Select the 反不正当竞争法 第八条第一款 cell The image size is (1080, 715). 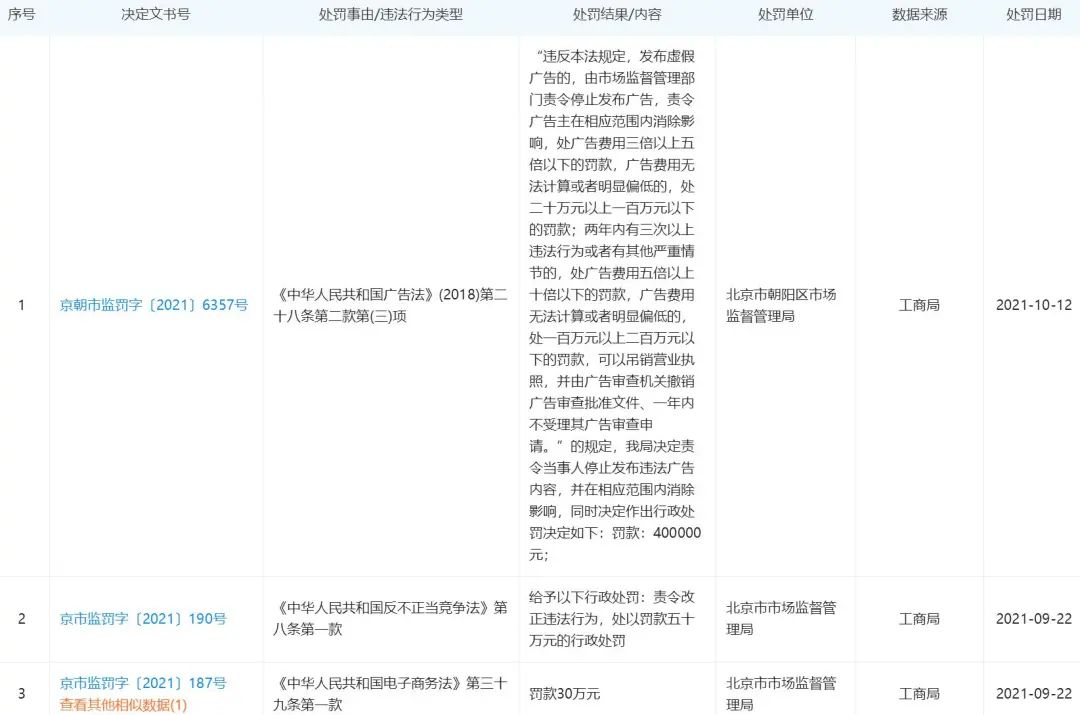(391, 619)
